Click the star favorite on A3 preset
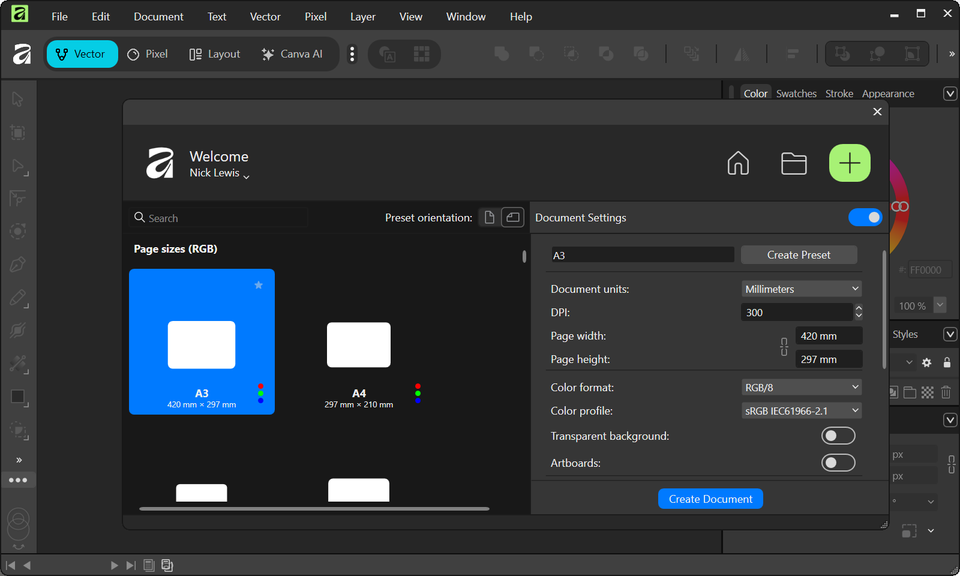The image size is (960, 576). coord(258,285)
